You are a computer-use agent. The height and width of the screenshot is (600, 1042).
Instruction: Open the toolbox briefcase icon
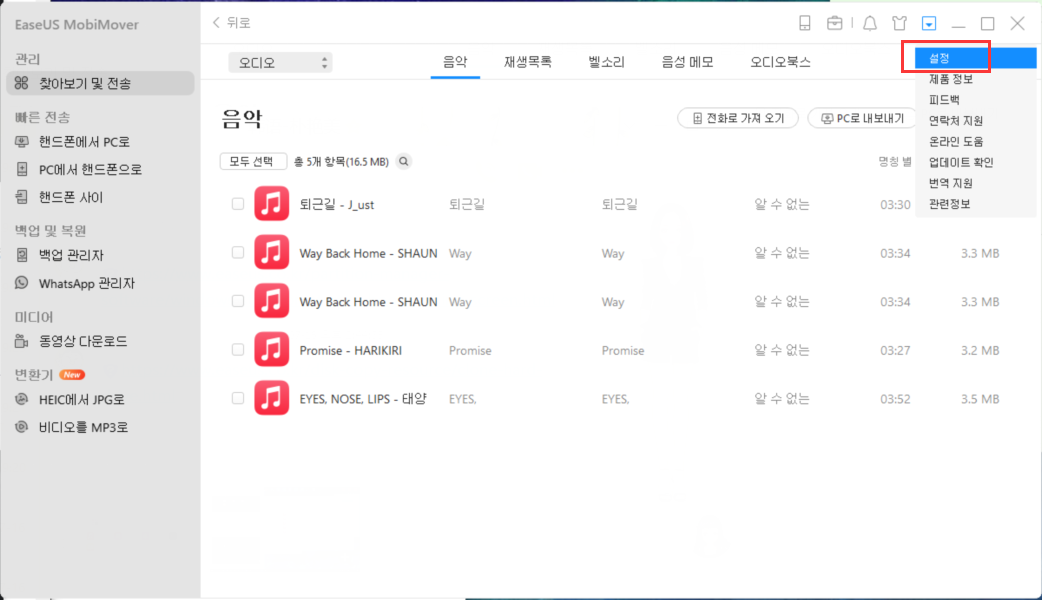click(834, 23)
